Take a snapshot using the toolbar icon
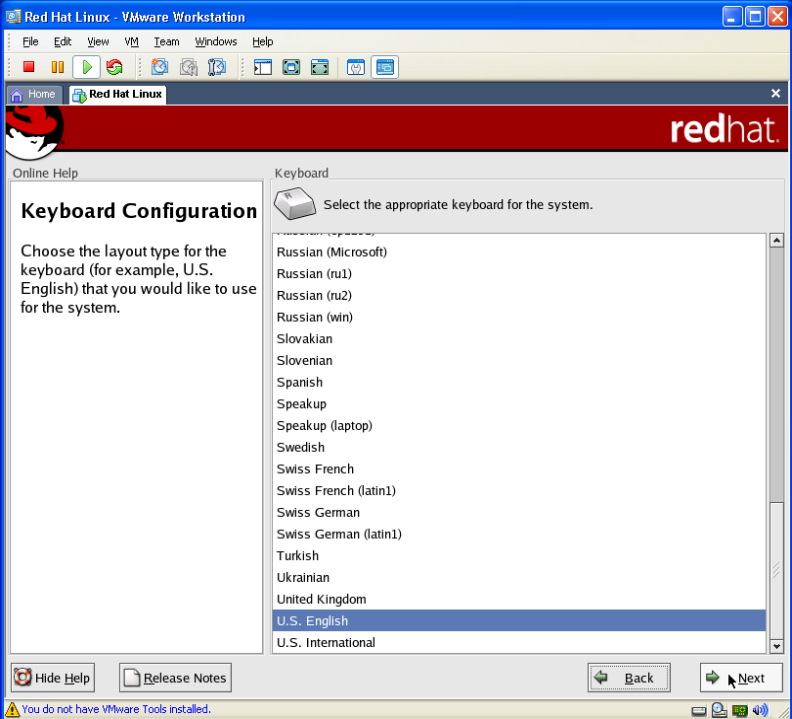 click(x=160, y=67)
